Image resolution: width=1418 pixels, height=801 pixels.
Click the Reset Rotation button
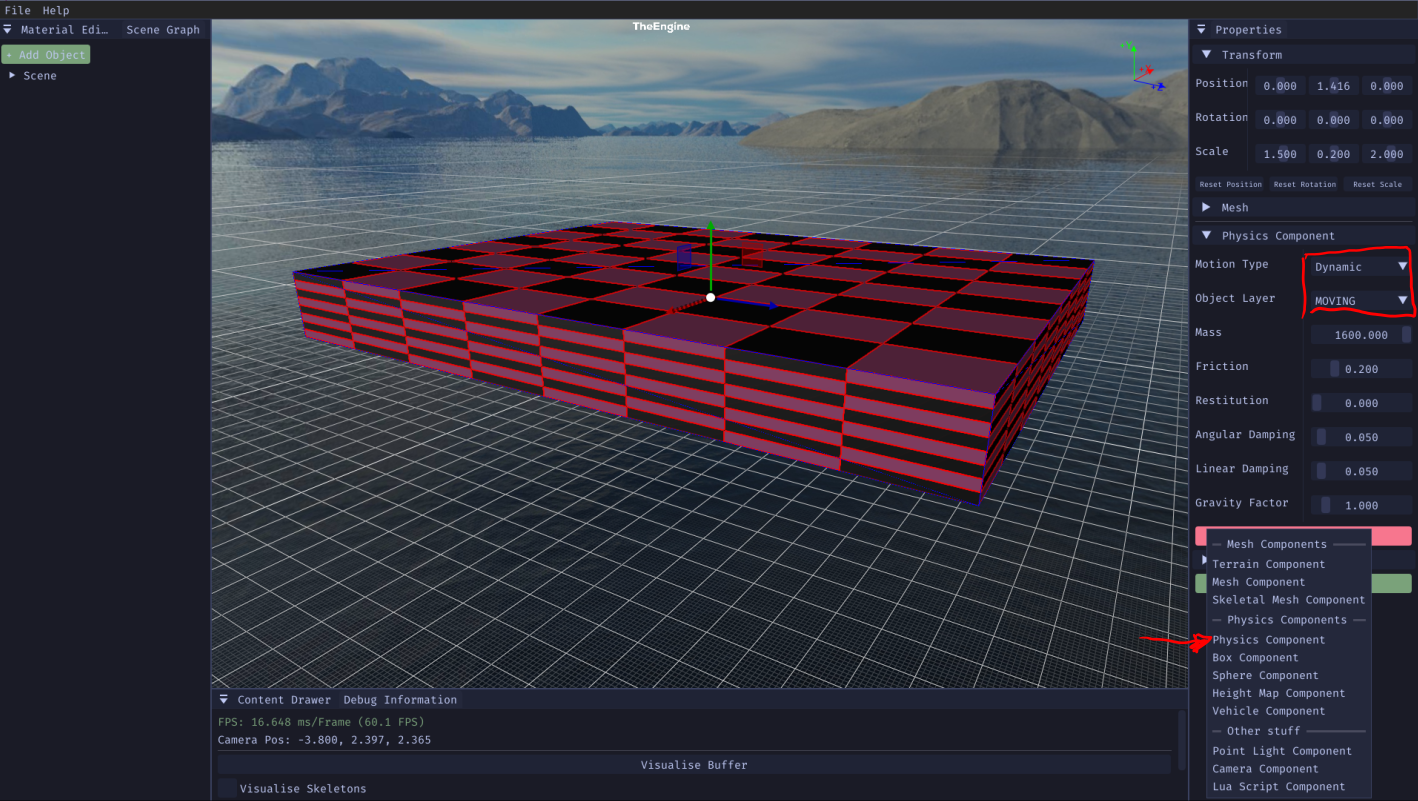click(x=1305, y=184)
